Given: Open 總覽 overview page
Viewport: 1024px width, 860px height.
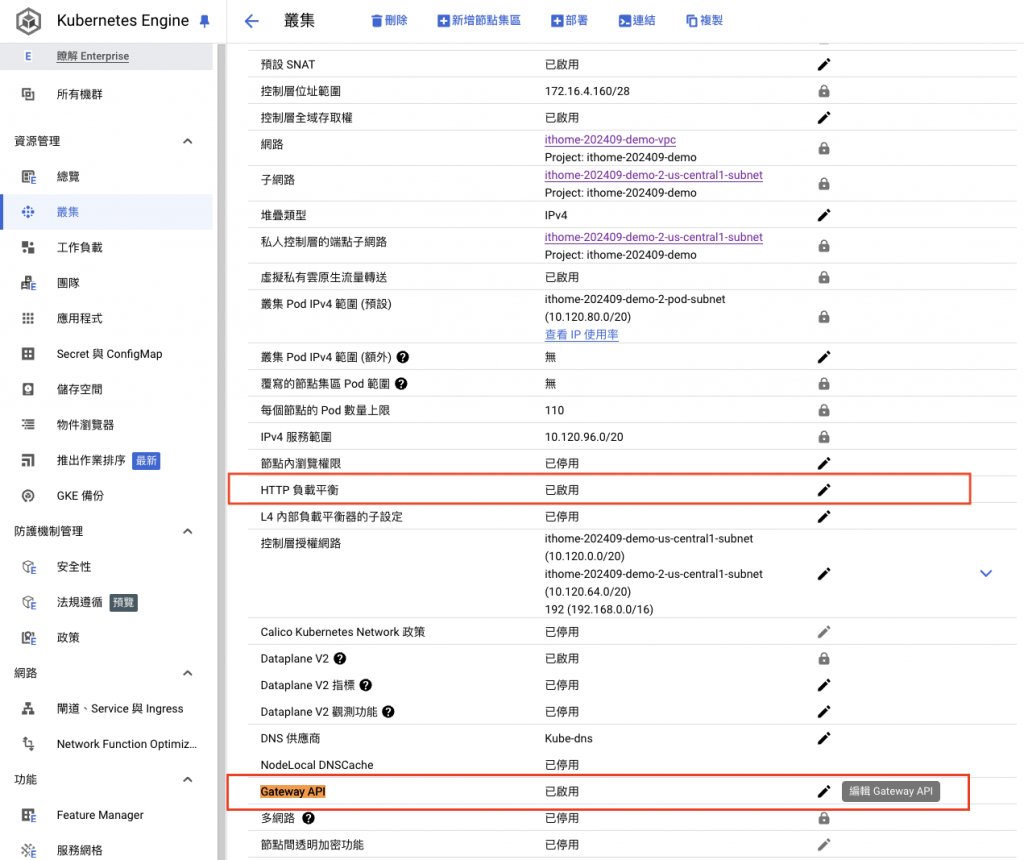Looking at the screenshot, I should tap(68, 176).
